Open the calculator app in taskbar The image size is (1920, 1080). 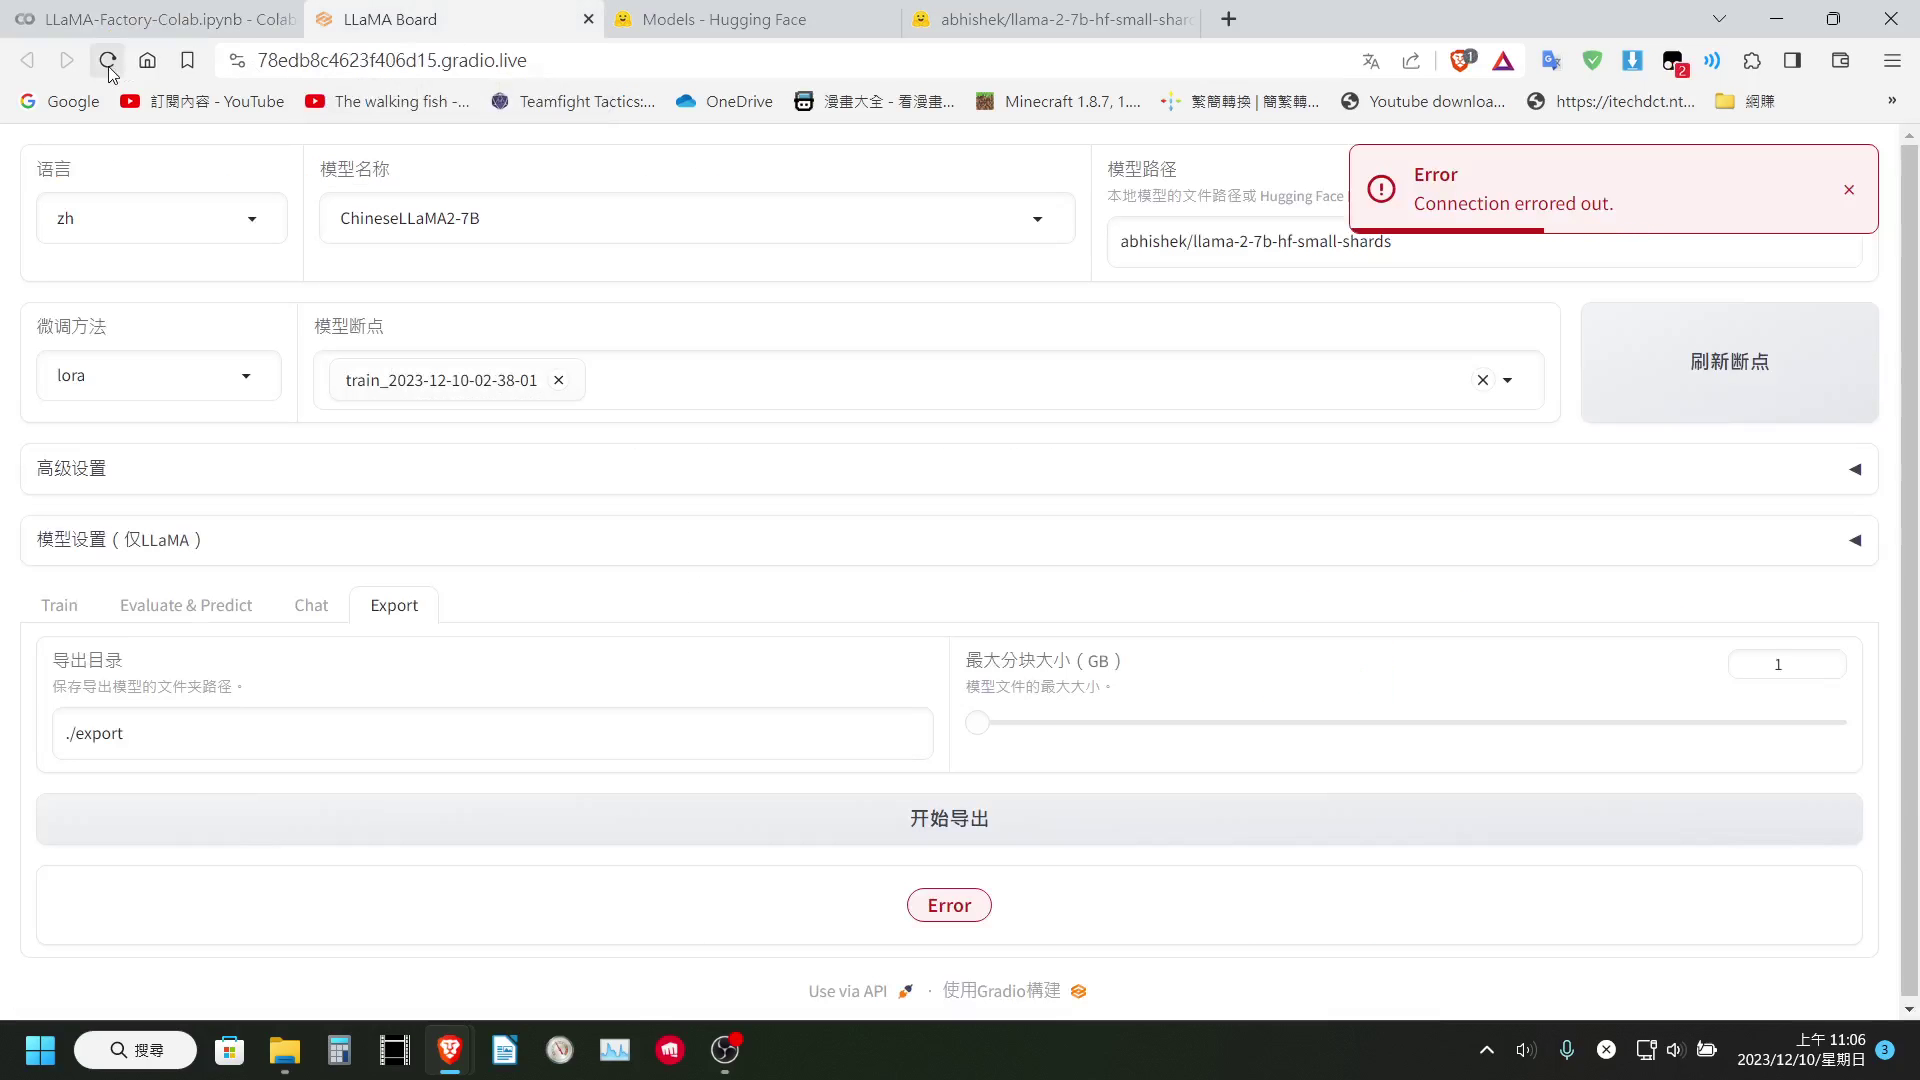click(x=340, y=1050)
